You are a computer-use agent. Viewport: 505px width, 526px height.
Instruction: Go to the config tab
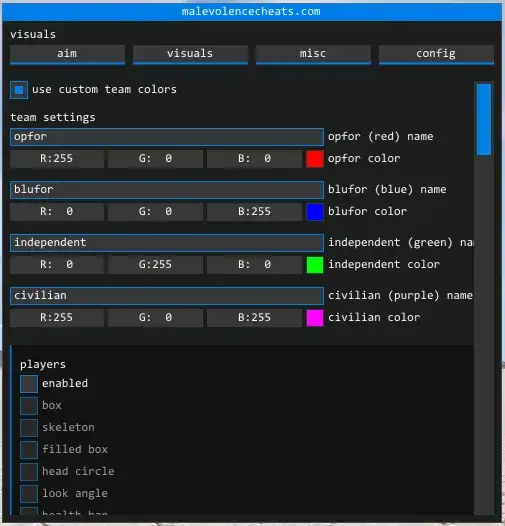[436, 54]
